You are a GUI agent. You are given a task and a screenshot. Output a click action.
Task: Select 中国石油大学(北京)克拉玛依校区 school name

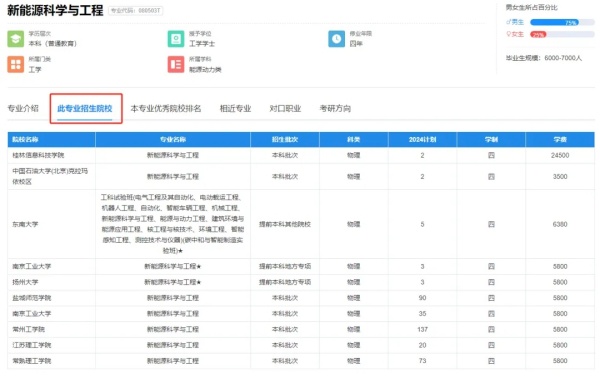point(50,176)
